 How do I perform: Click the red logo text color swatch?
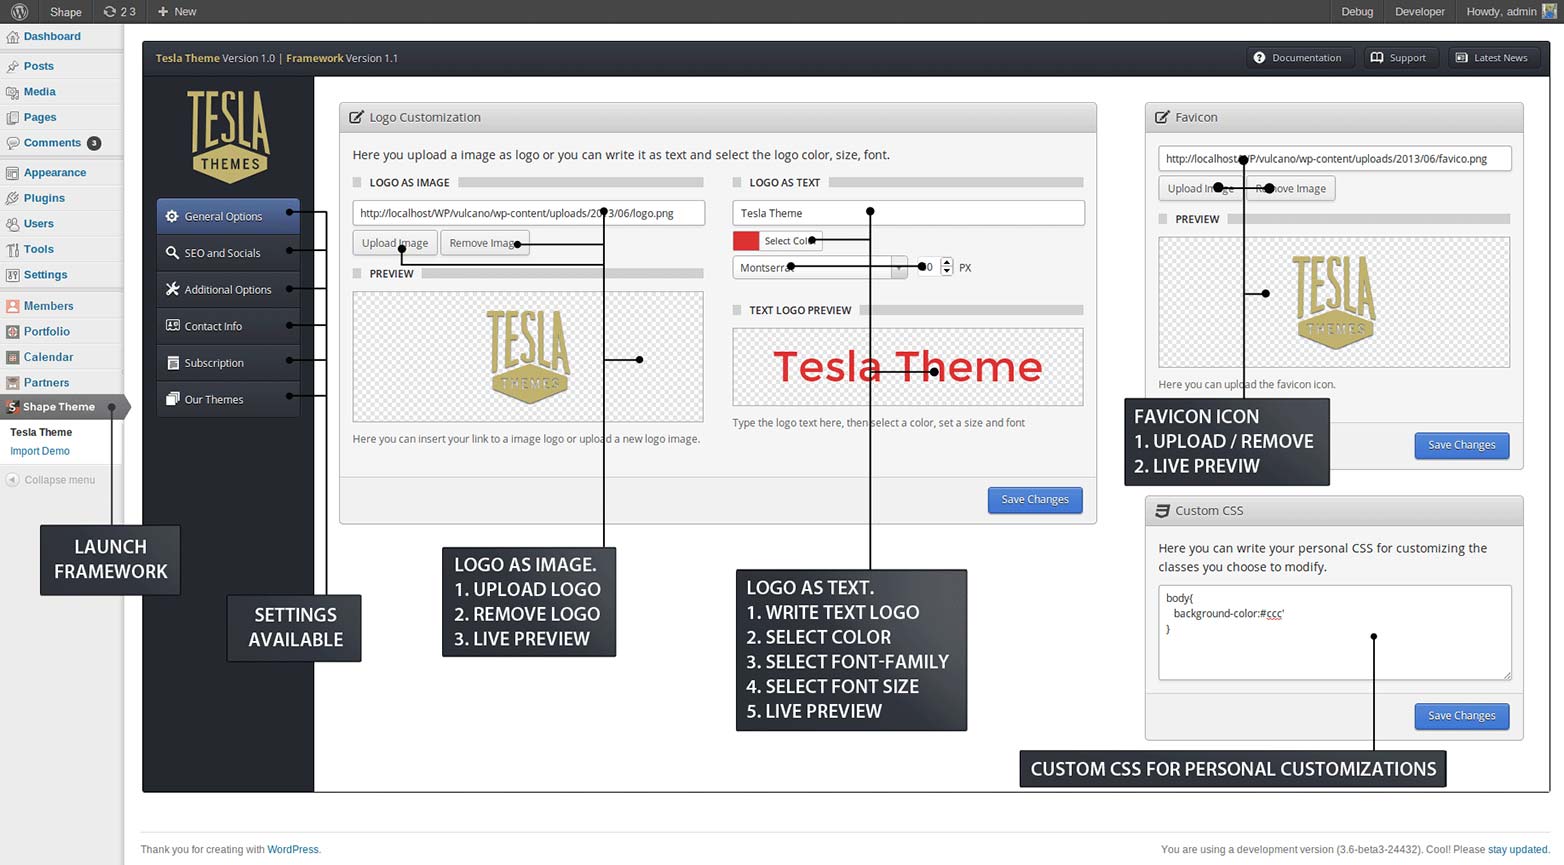coord(746,241)
